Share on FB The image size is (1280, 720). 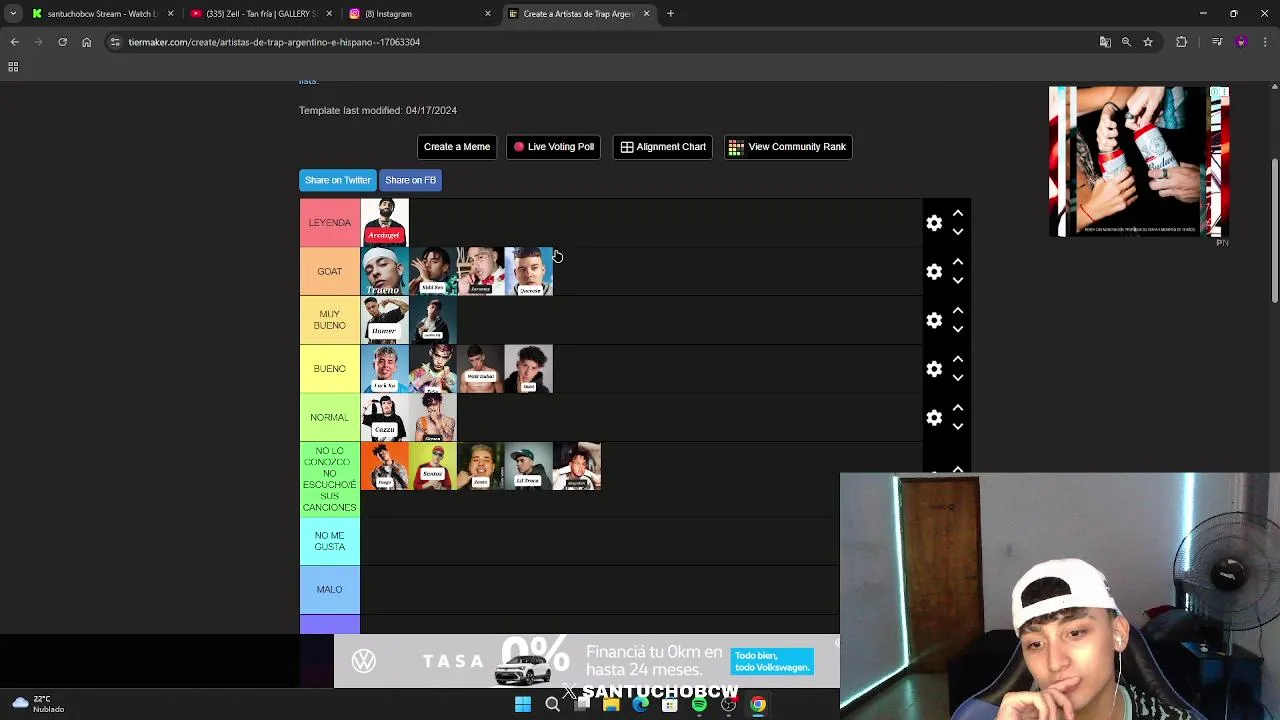tap(410, 180)
